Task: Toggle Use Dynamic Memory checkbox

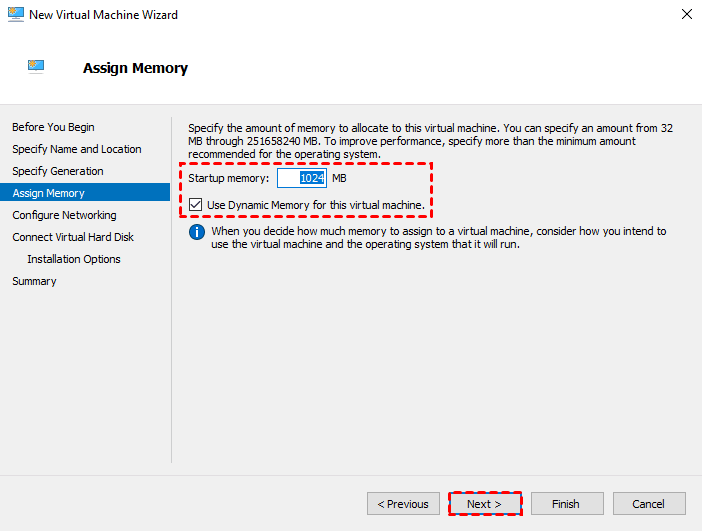Action: pyautogui.click(x=195, y=205)
